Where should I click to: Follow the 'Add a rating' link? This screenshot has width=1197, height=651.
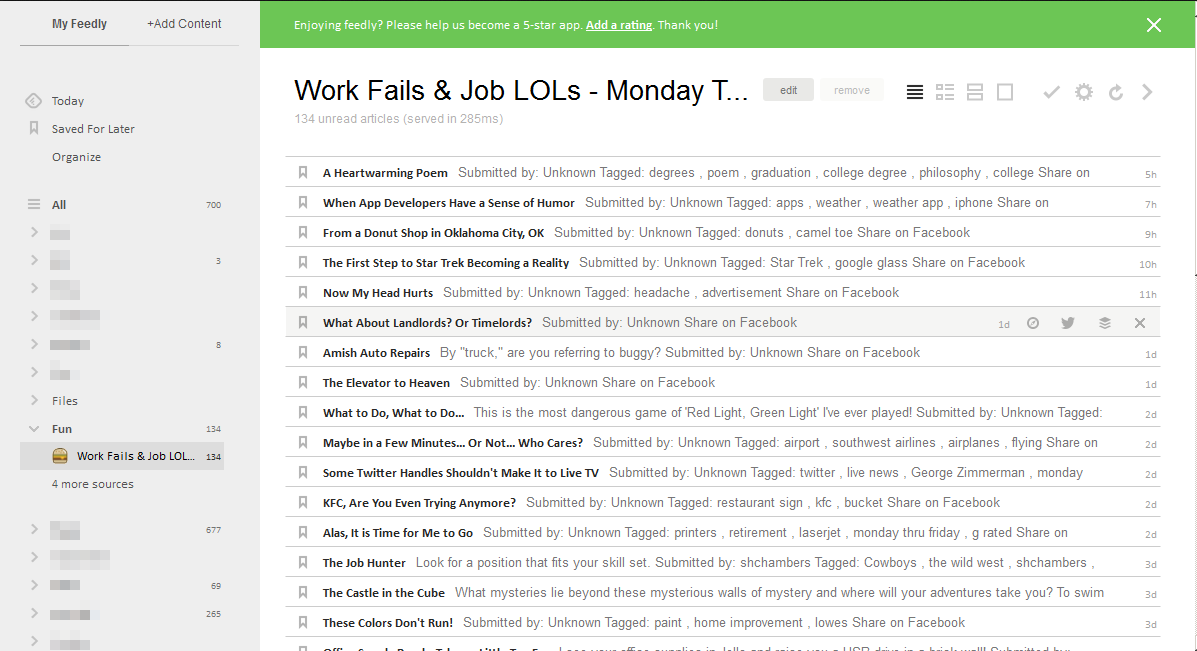619,25
